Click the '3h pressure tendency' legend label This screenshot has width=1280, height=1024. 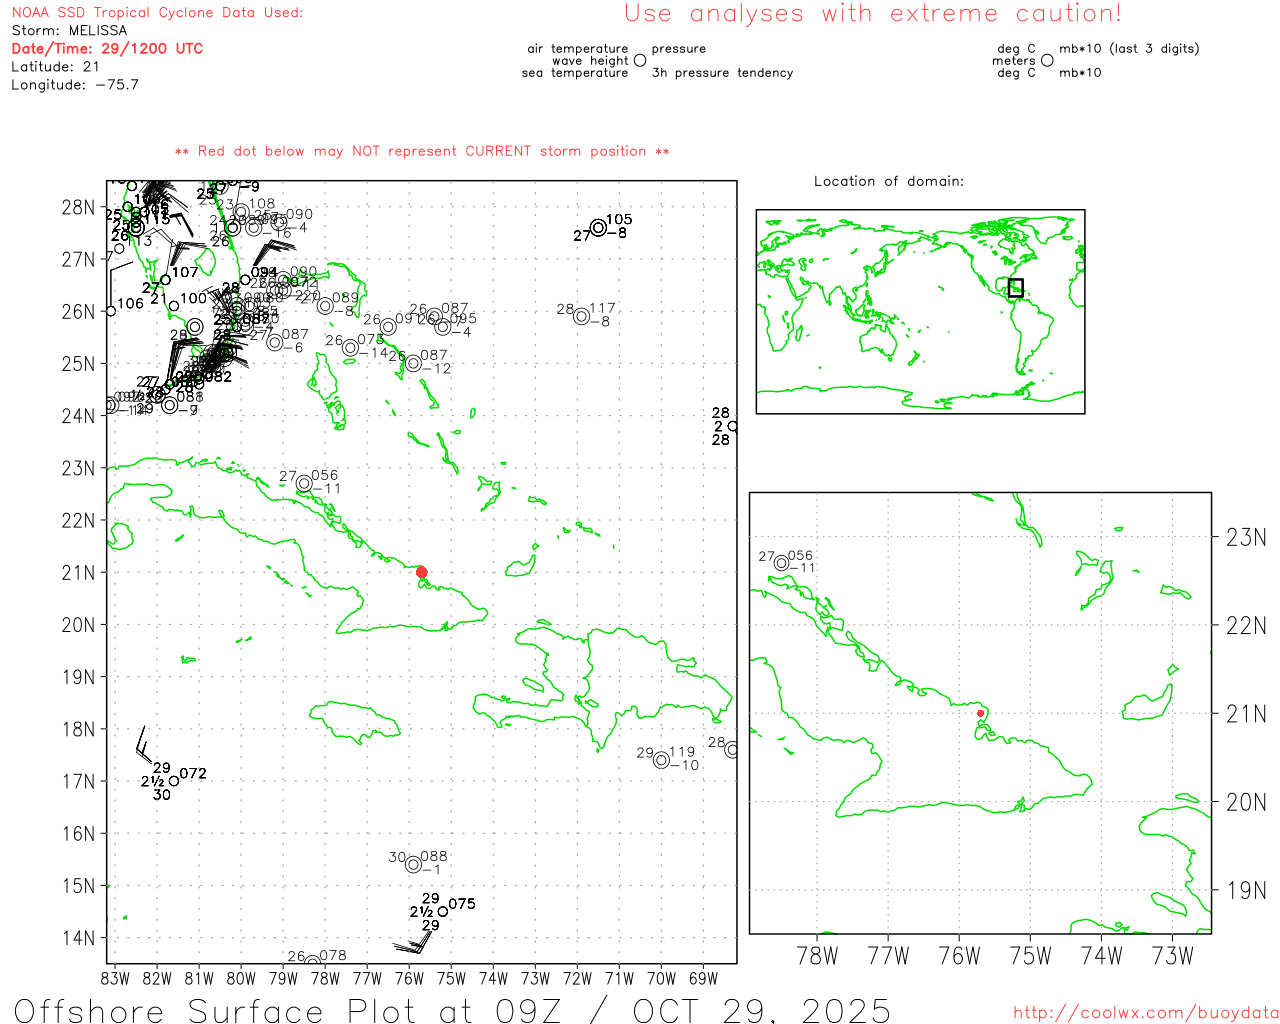(722, 73)
